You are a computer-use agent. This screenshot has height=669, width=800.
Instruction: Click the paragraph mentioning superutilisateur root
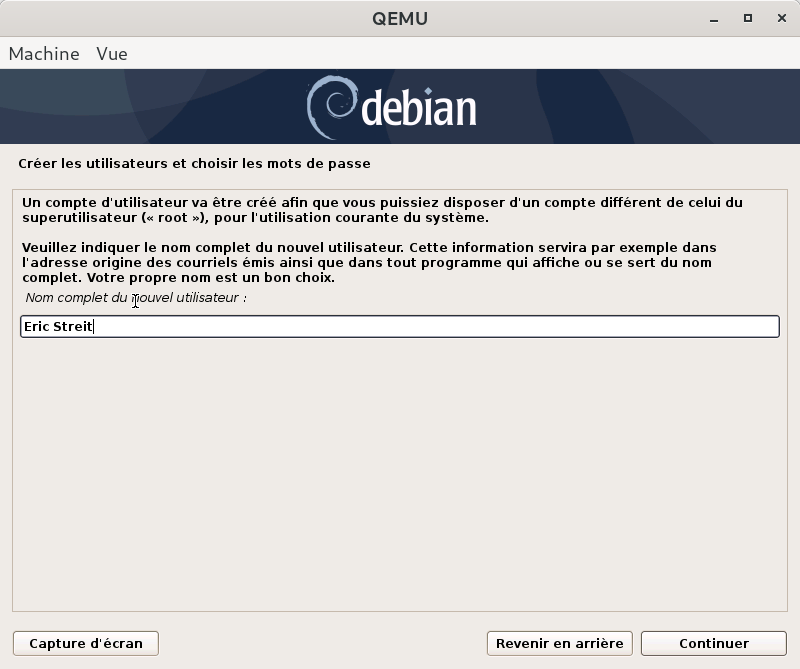381,210
